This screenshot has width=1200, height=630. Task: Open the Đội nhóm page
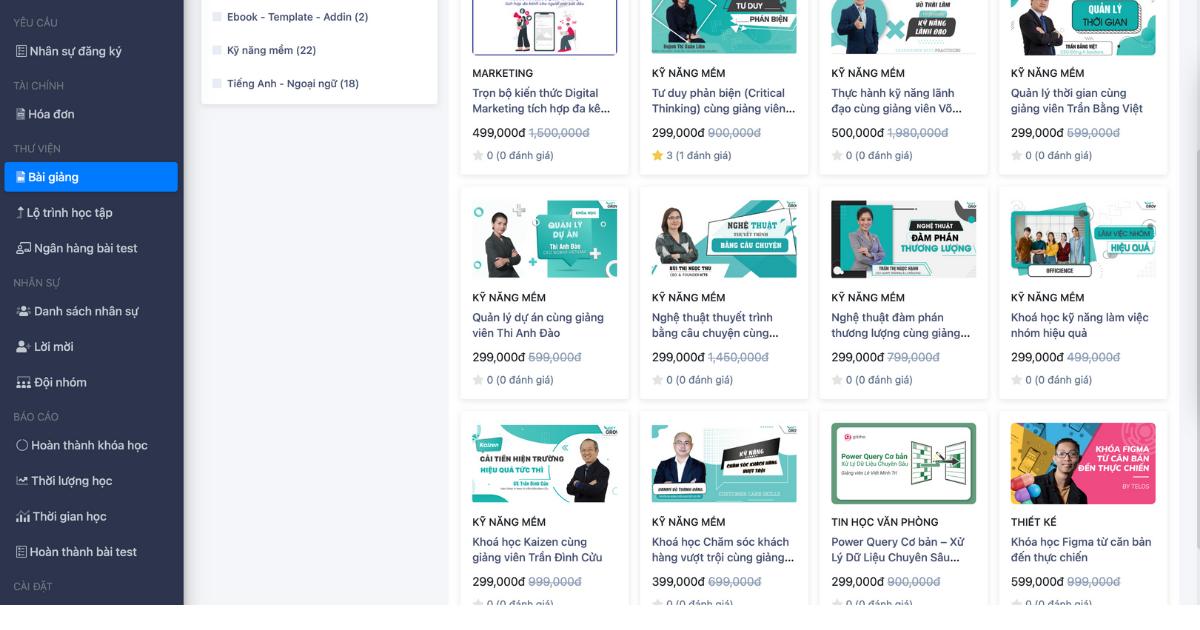(x=91, y=382)
